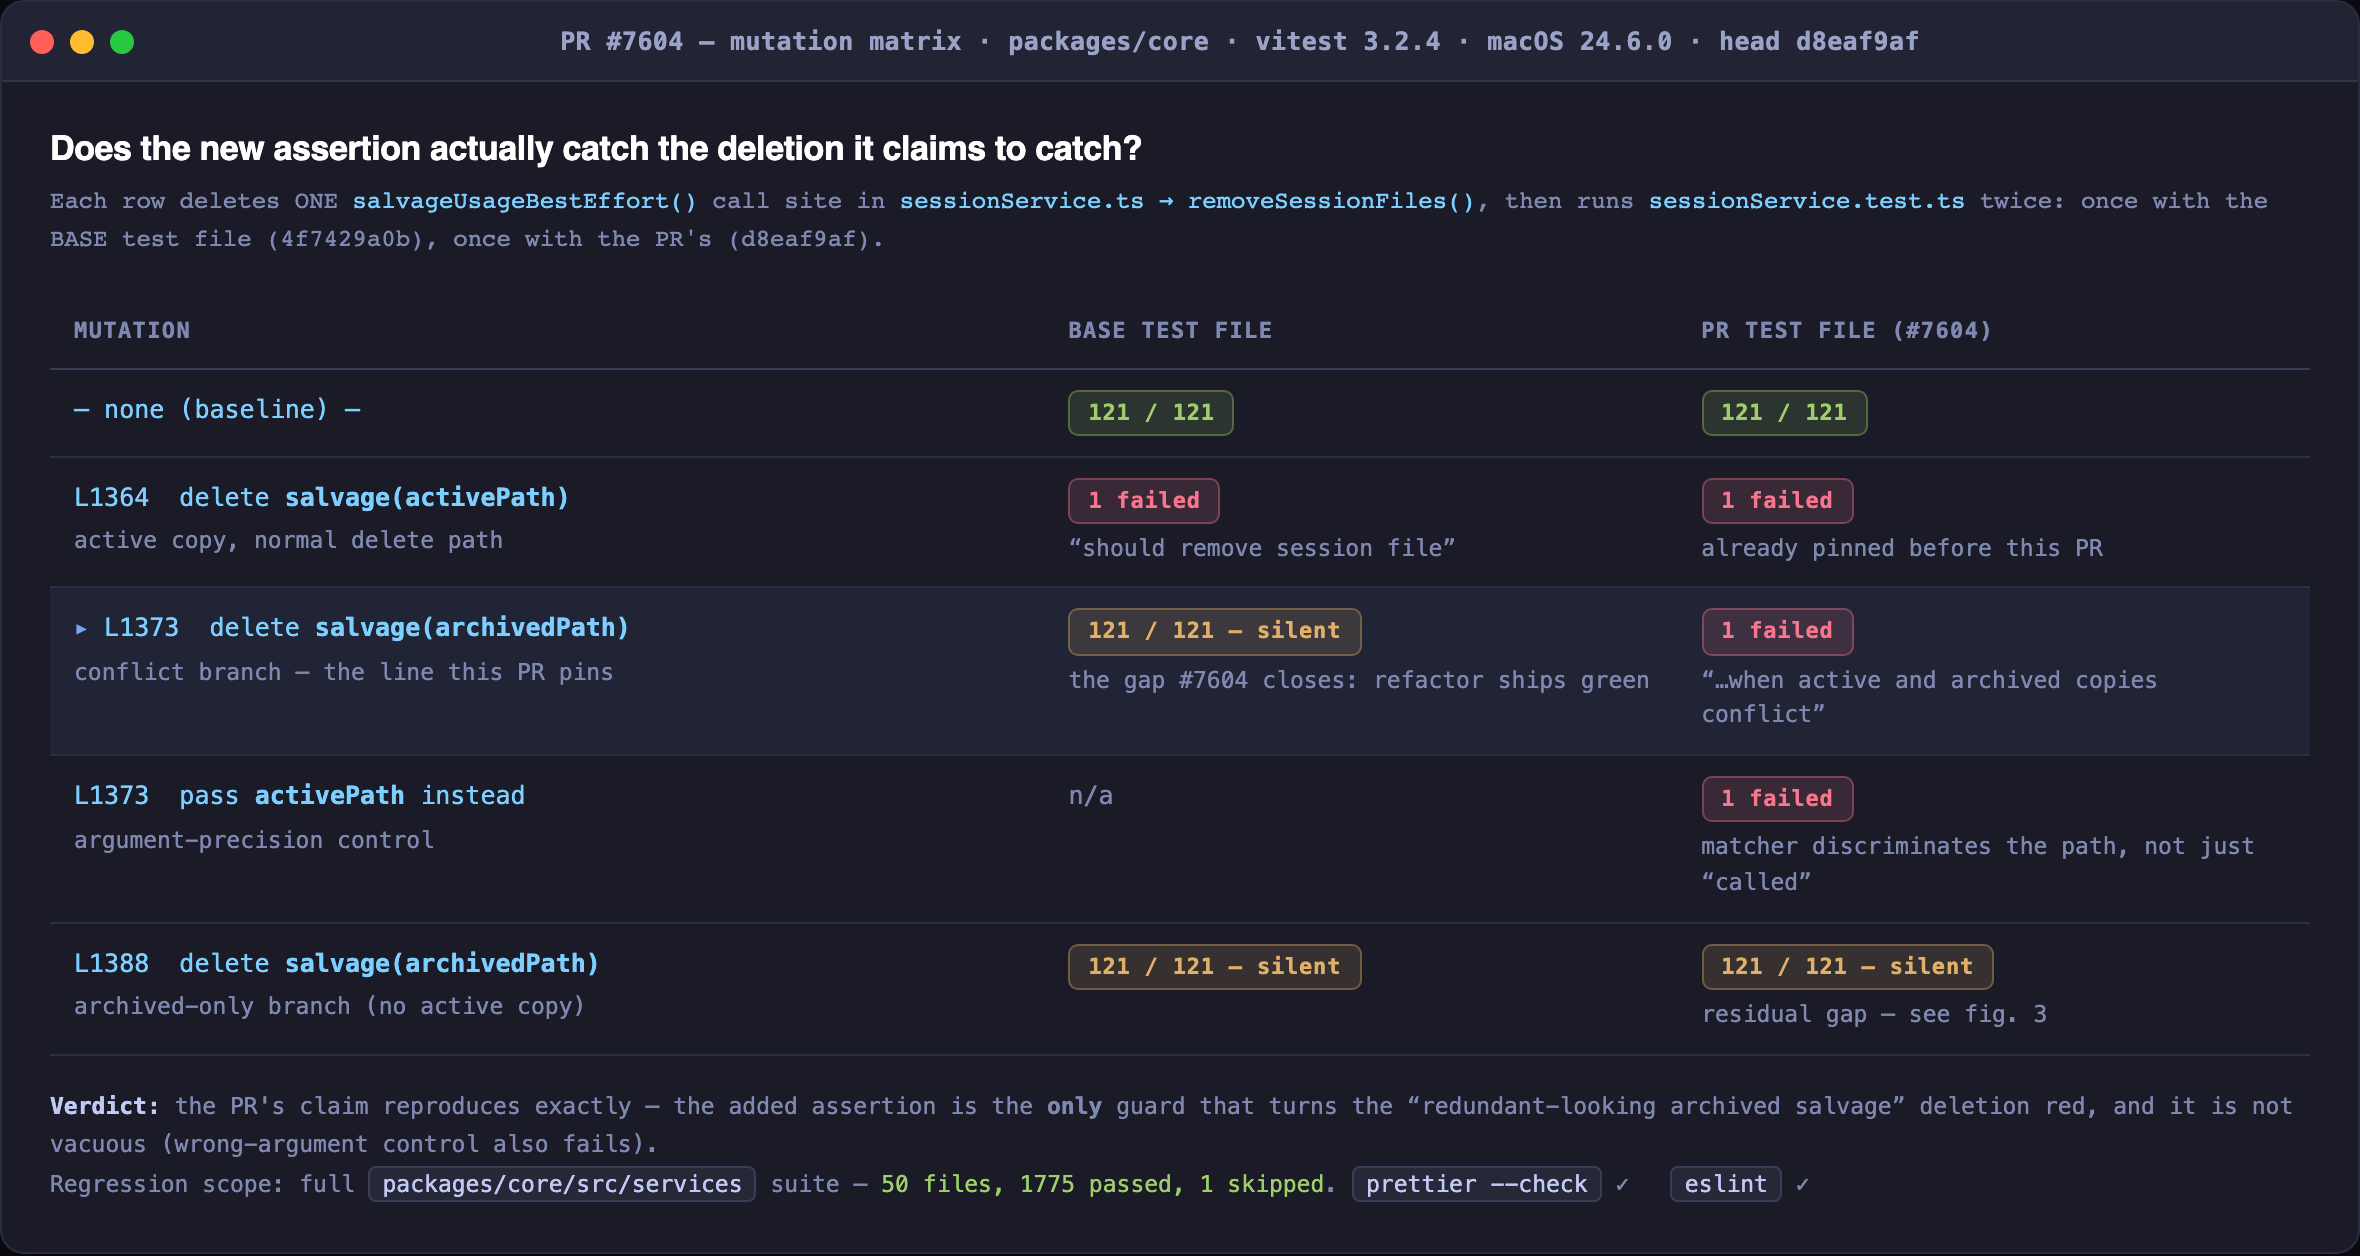Image resolution: width=2360 pixels, height=1256 pixels.
Task: Click the MUTATION column header
Action: point(132,330)
